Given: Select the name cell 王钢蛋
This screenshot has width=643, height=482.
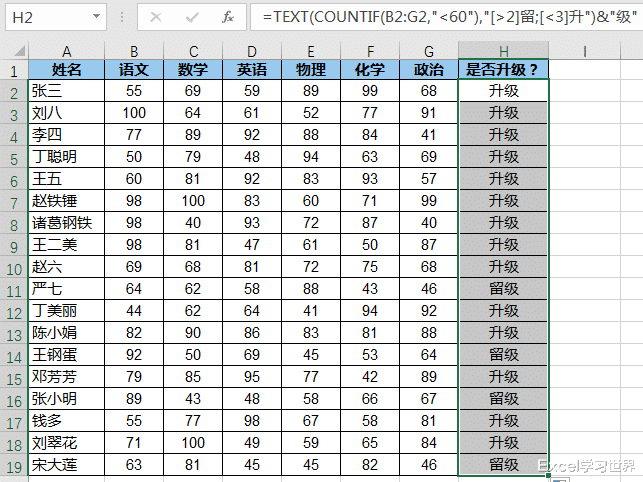Looking at the screenshot, I should (66, 355).
